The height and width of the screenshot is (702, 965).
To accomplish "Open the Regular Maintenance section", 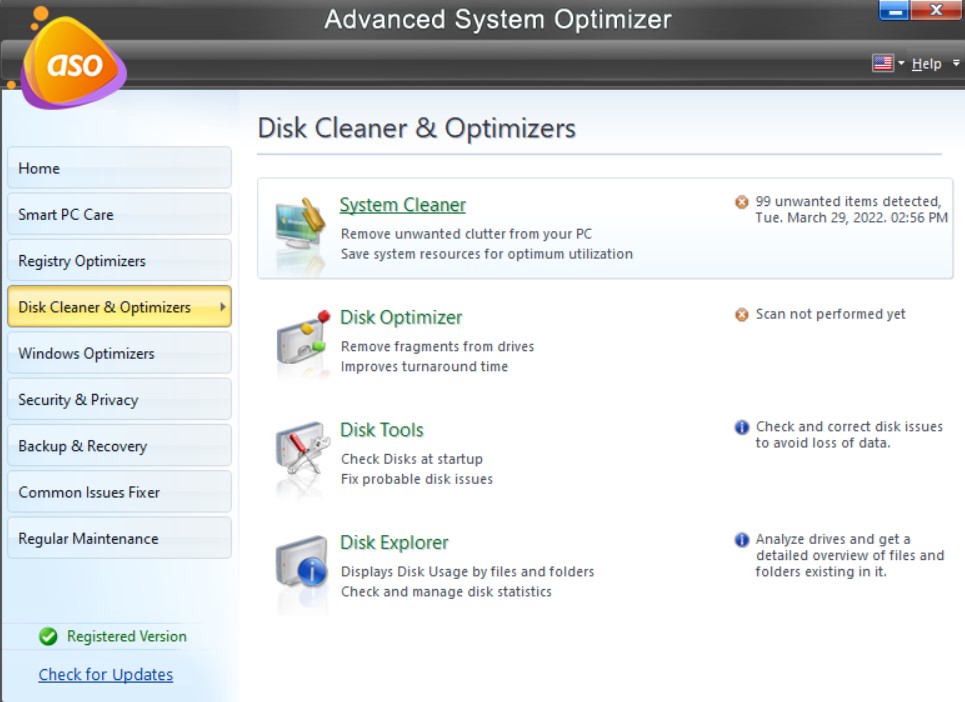I will [x=119, y=538].
